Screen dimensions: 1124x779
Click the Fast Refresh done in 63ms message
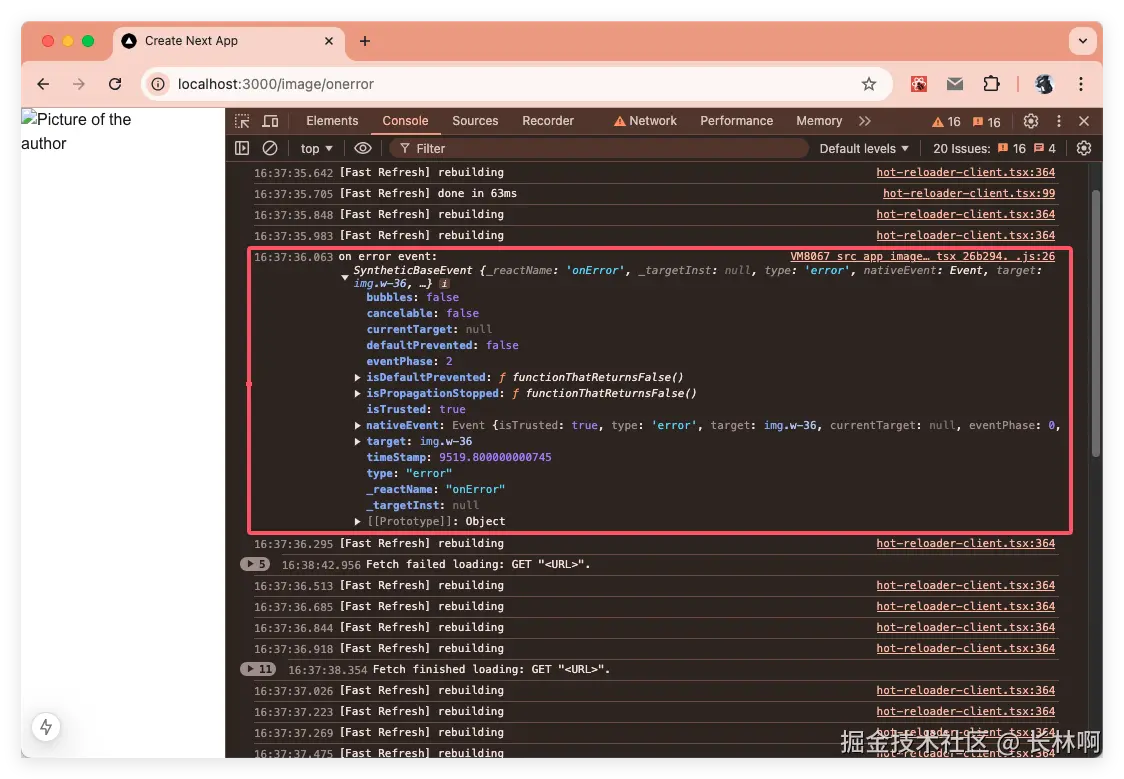428,193
